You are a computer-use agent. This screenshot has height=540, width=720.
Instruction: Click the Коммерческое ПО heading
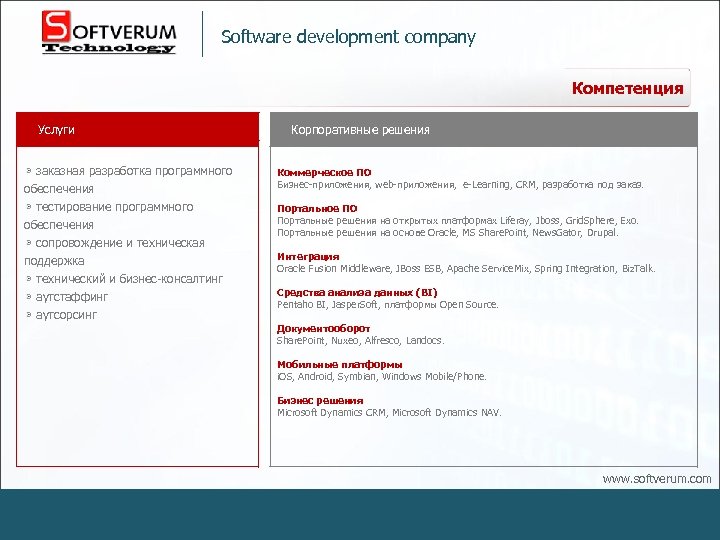(324, 172)
